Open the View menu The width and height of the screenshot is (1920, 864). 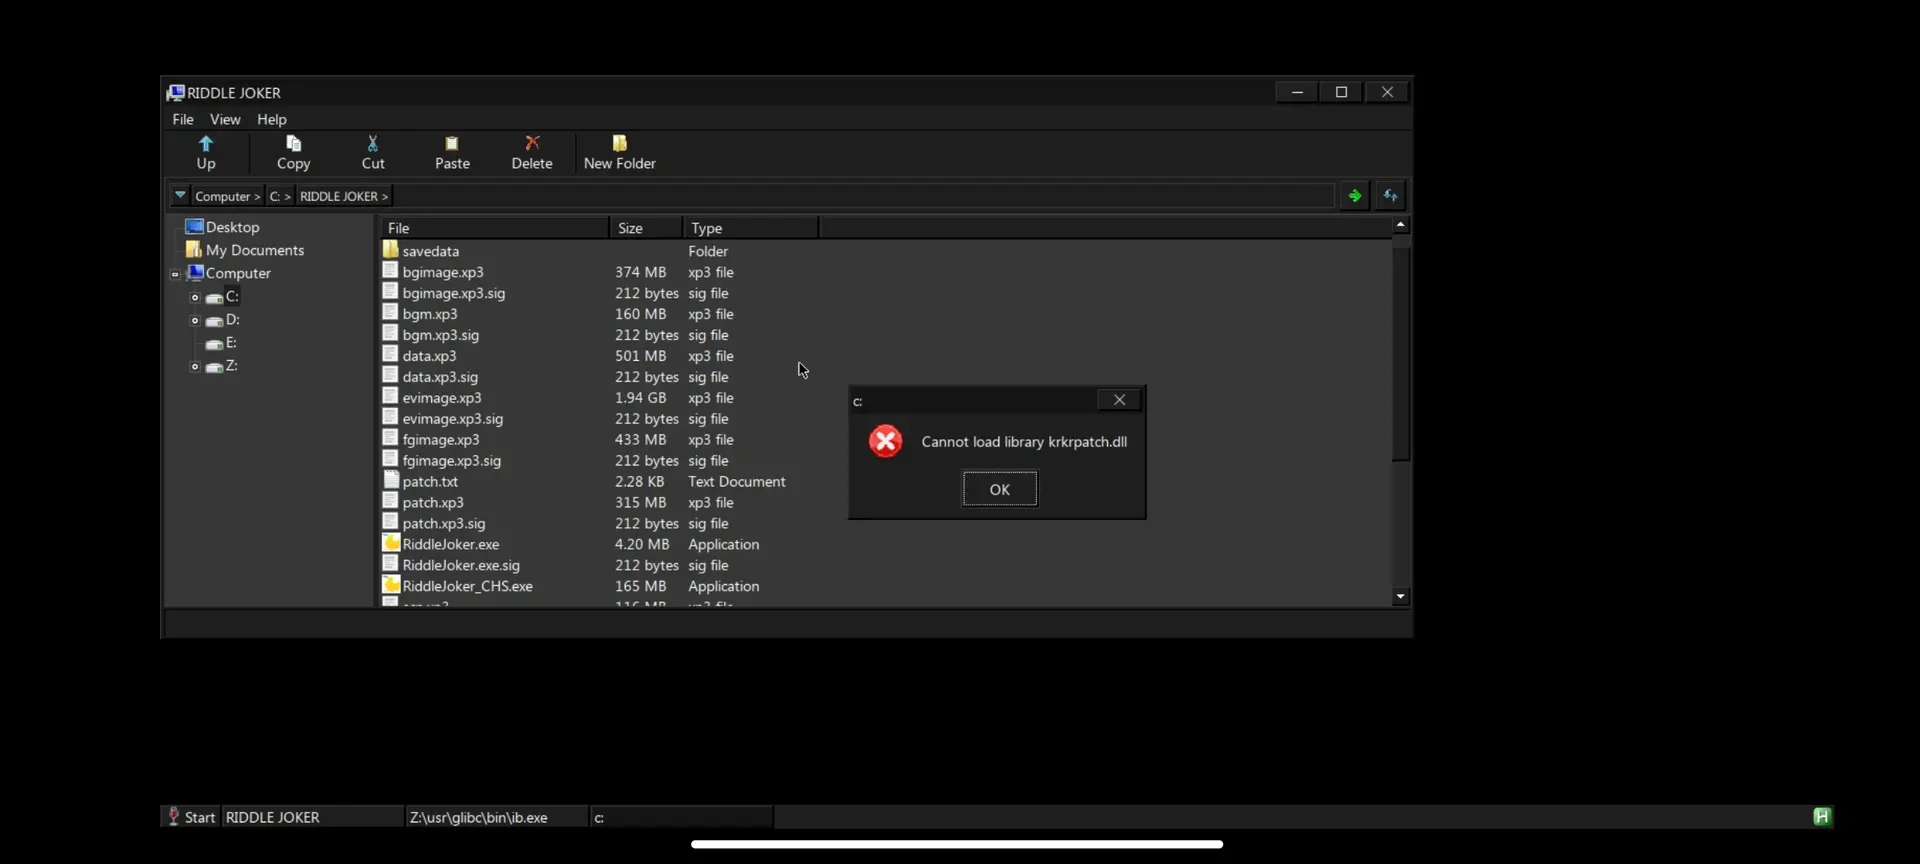pos(225,119)
